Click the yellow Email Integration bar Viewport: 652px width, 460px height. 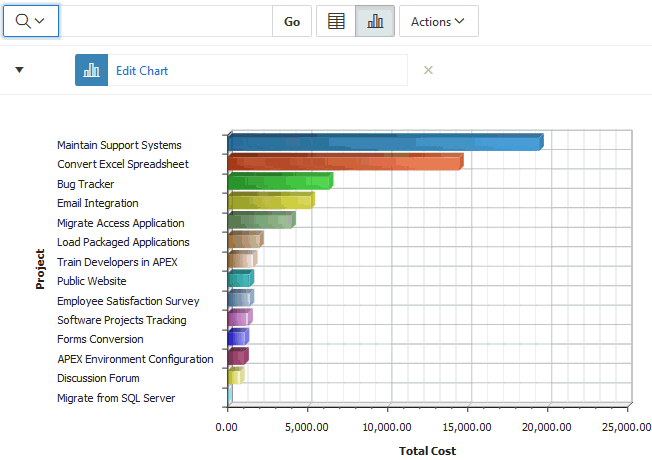click(270, 201)
